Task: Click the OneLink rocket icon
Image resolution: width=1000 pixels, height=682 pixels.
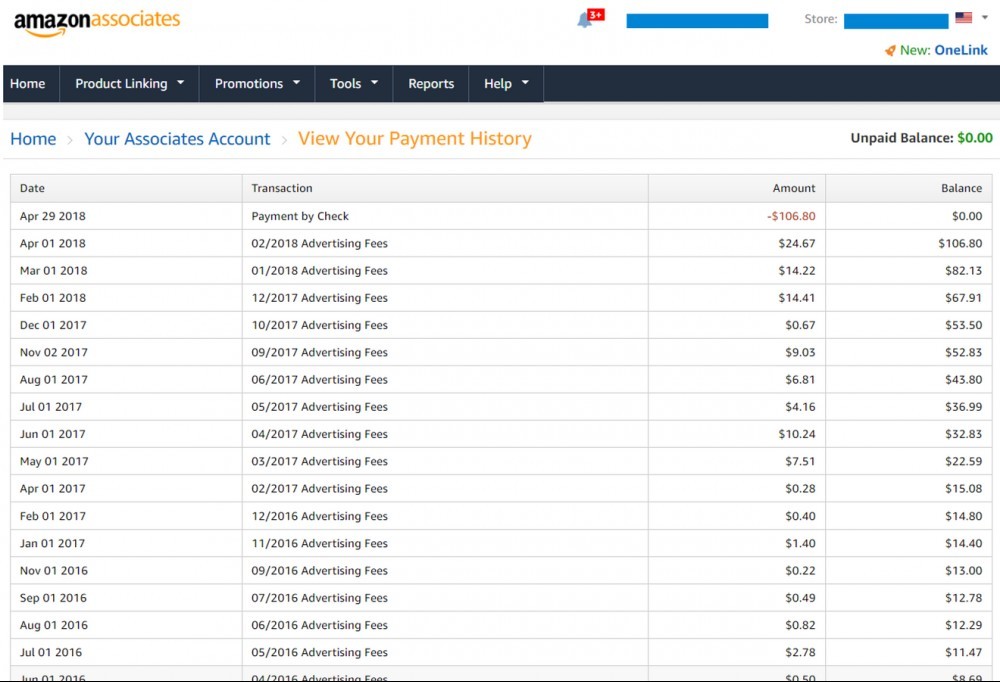Action: (x=890, y=50)
